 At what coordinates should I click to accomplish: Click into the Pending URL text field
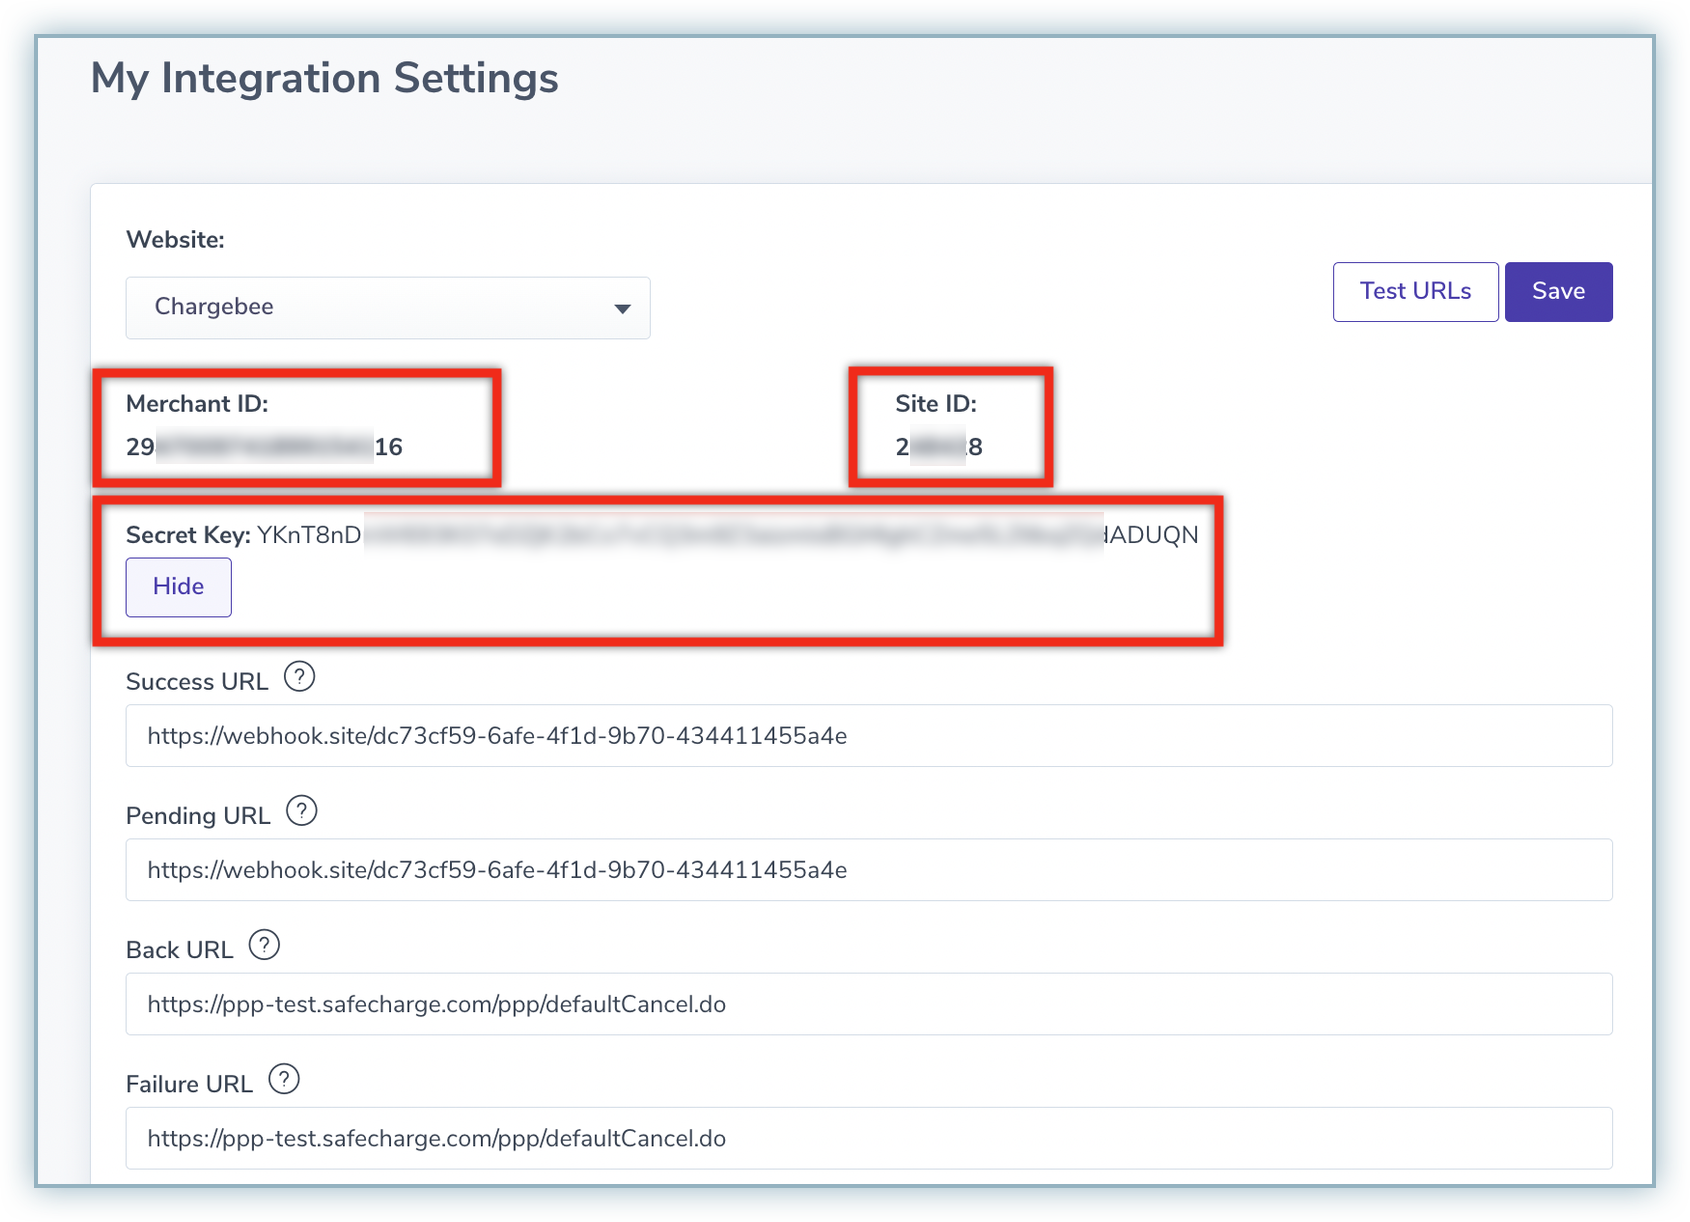point(868,870)
